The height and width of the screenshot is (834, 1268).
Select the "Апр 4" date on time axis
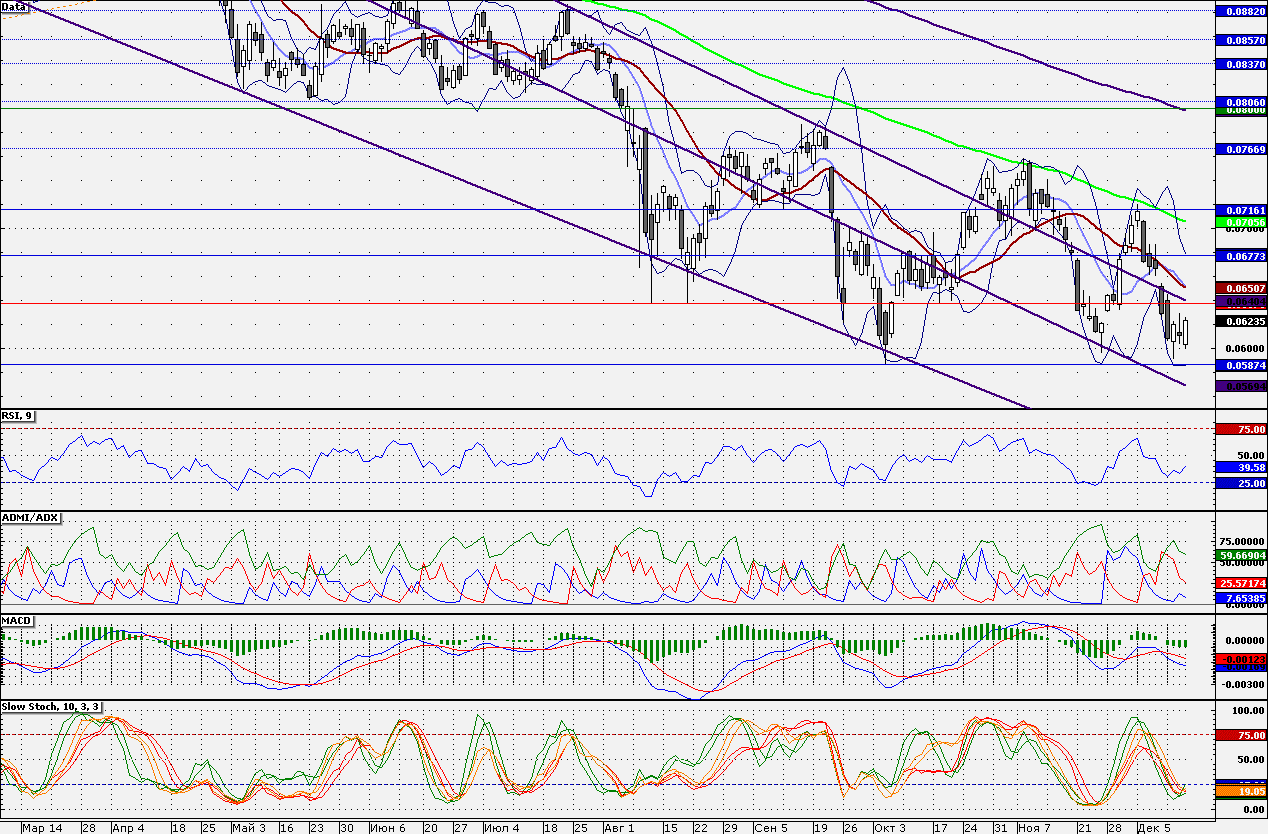[128, 828]
